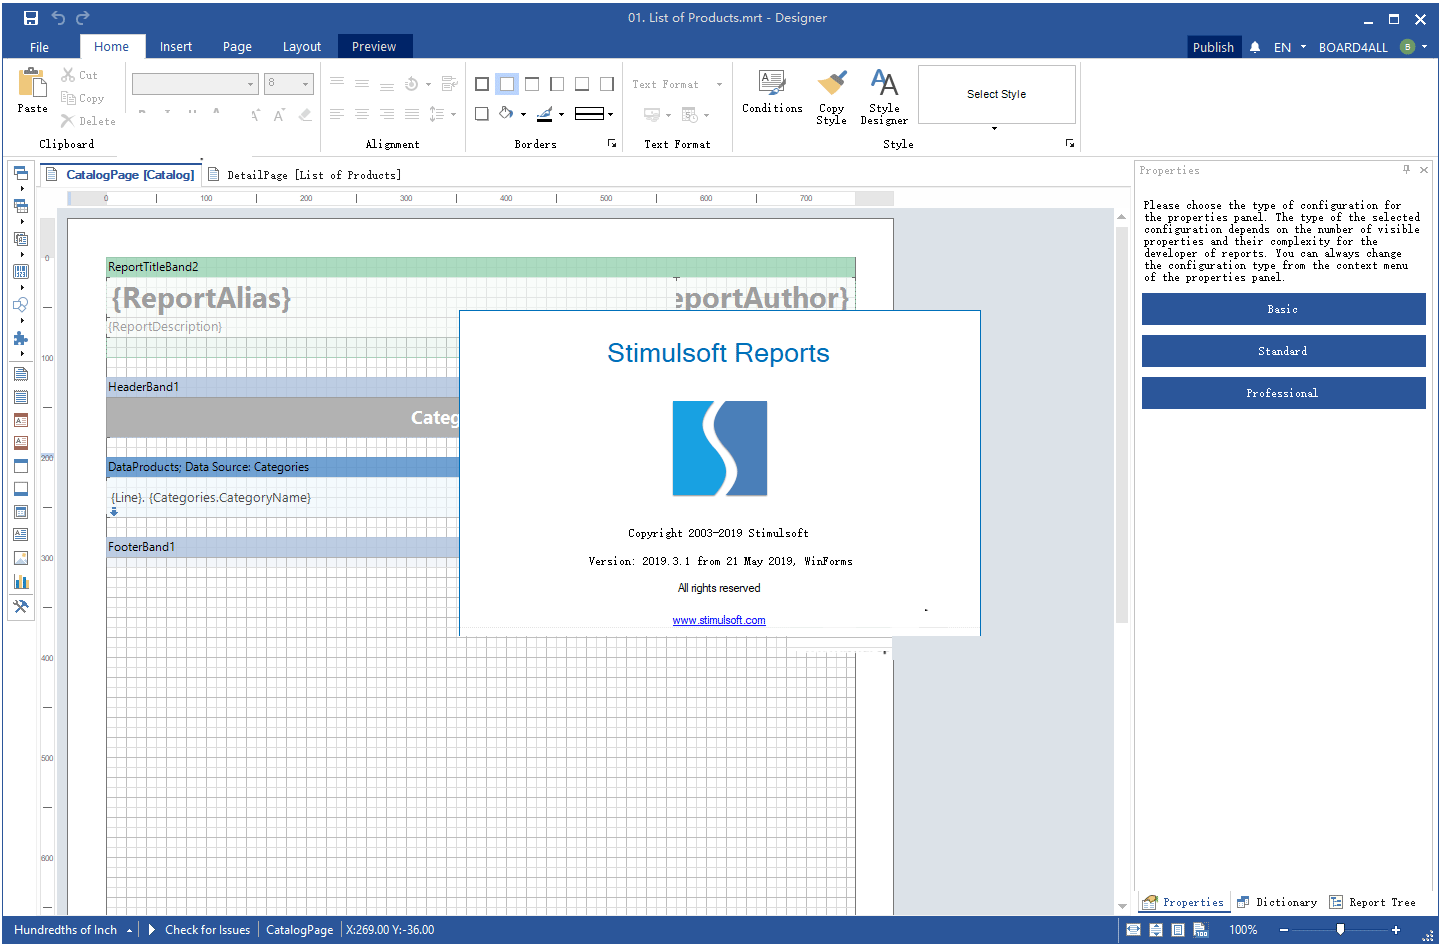Click fit page width status icon
Screen dimensions: 1443x947
click(1133, 930)
